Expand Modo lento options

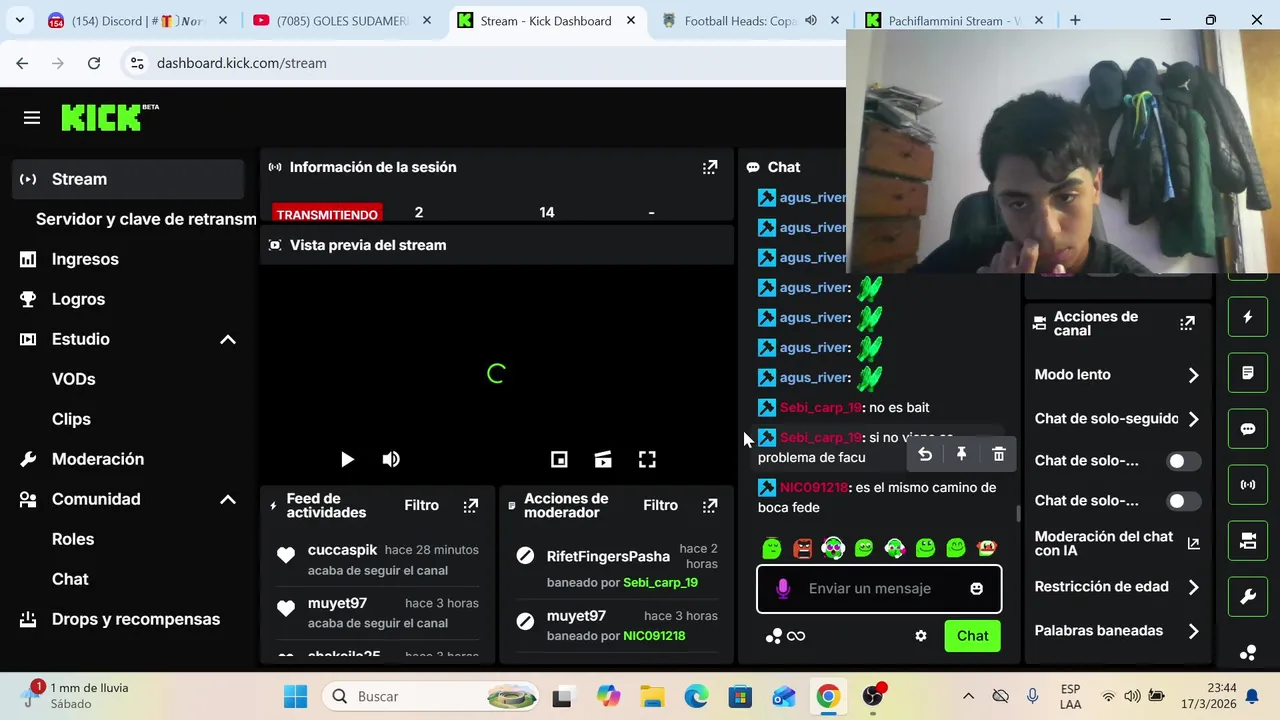point(1193,375)
